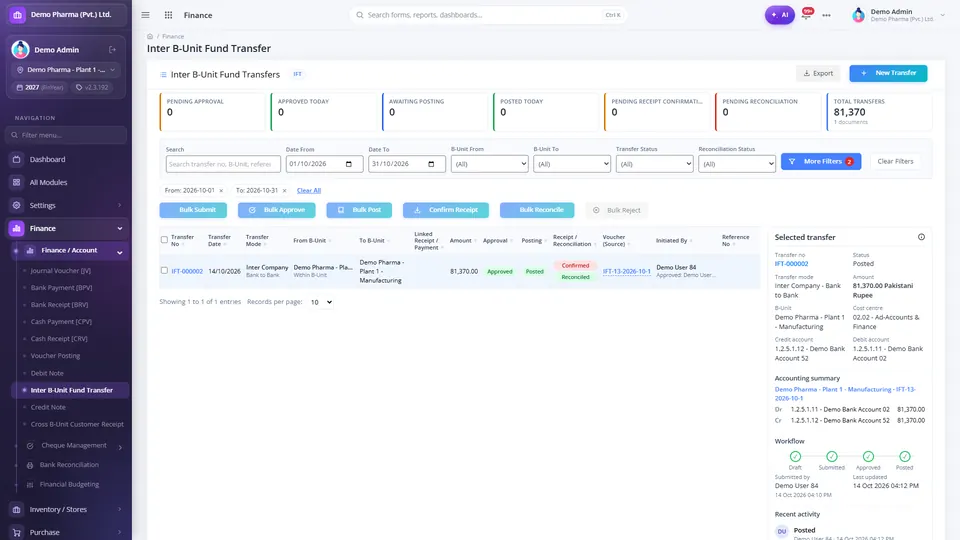Open Cash Payment [CPV]
This screenshot has width=960, height=540.
[61, 321]
